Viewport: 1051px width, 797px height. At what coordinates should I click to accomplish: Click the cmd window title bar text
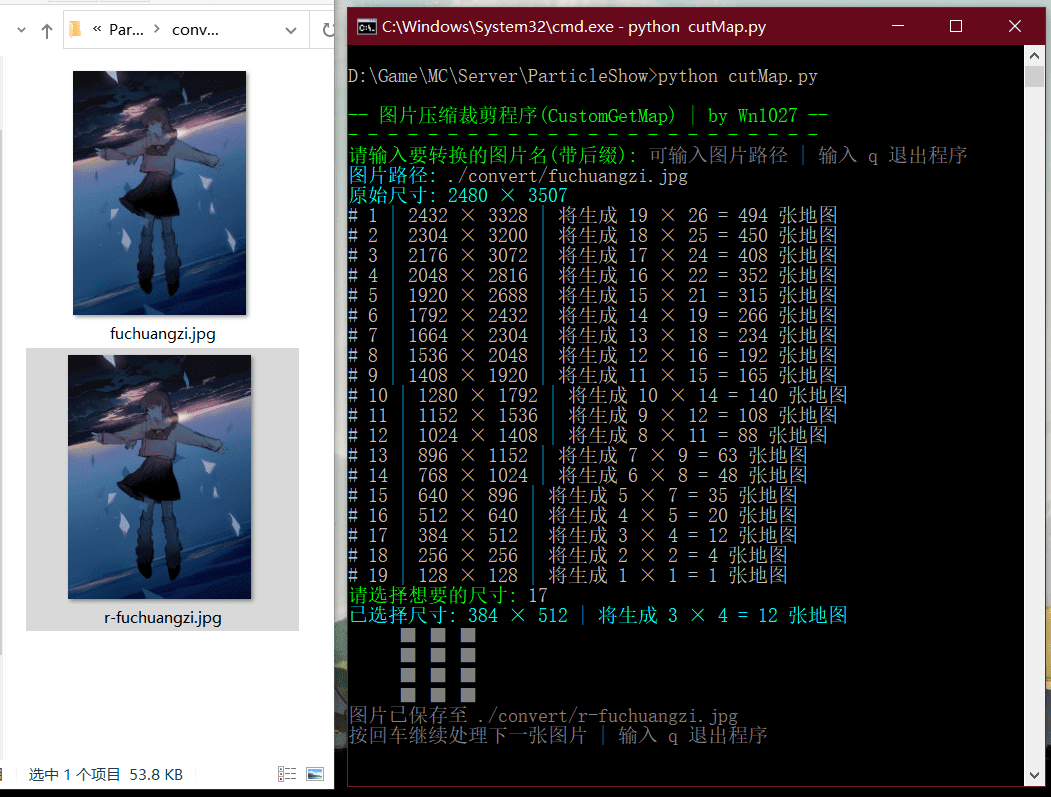[x=574, y=27]
